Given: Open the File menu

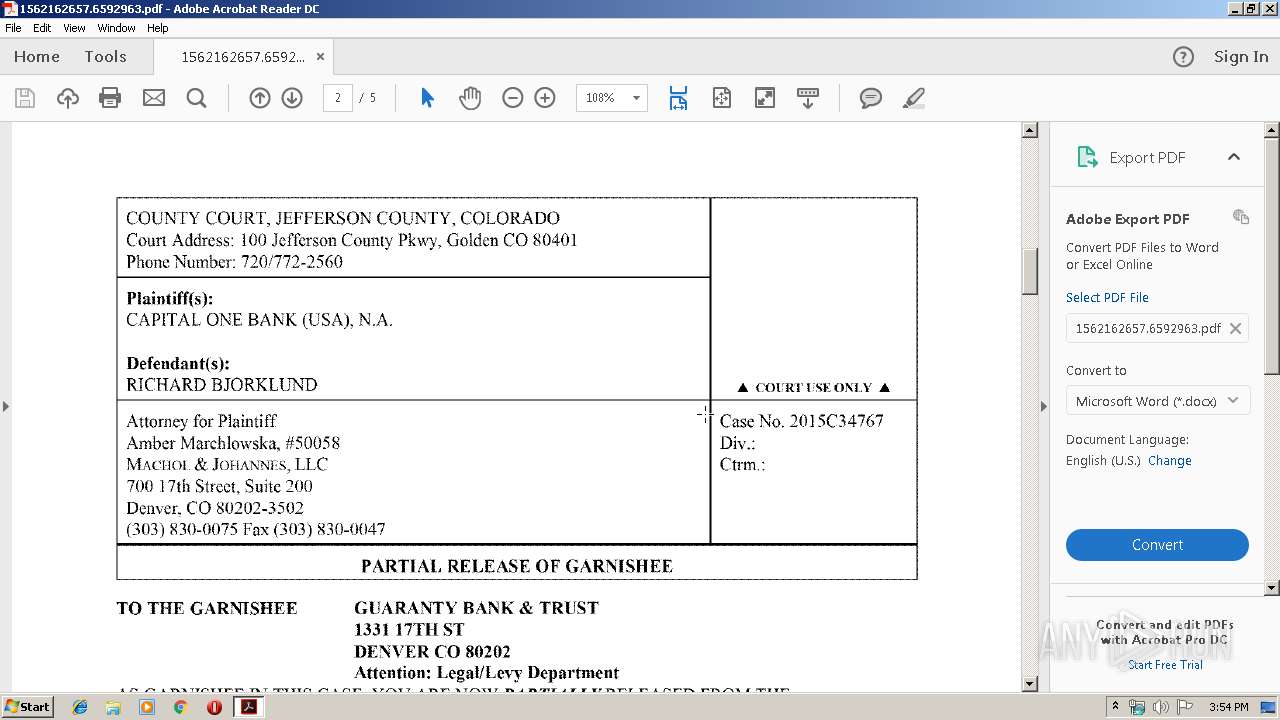Looking at the screenshot, I should pyautogui.click(x=13, y=28).
